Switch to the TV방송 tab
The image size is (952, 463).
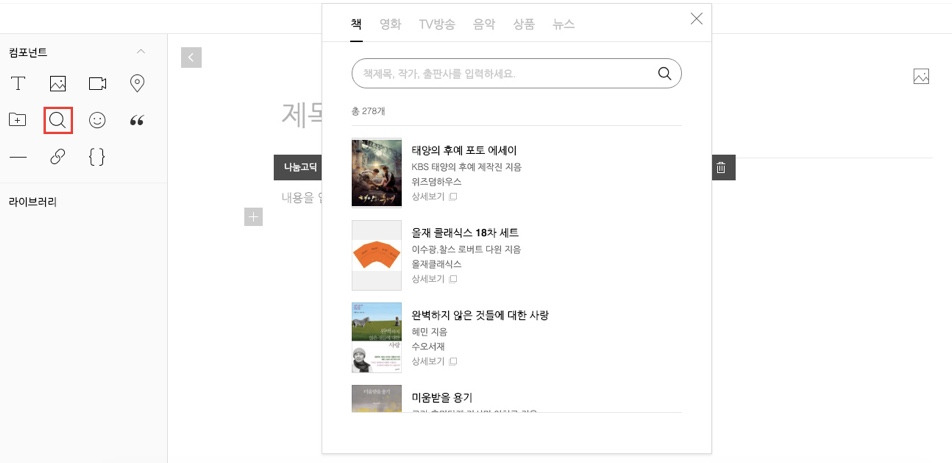(x=436, y=24)
